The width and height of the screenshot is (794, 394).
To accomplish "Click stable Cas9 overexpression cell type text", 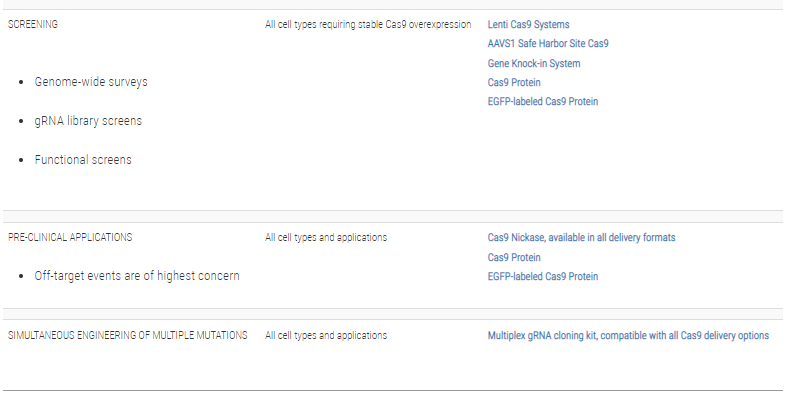I will tap(368, 24).
